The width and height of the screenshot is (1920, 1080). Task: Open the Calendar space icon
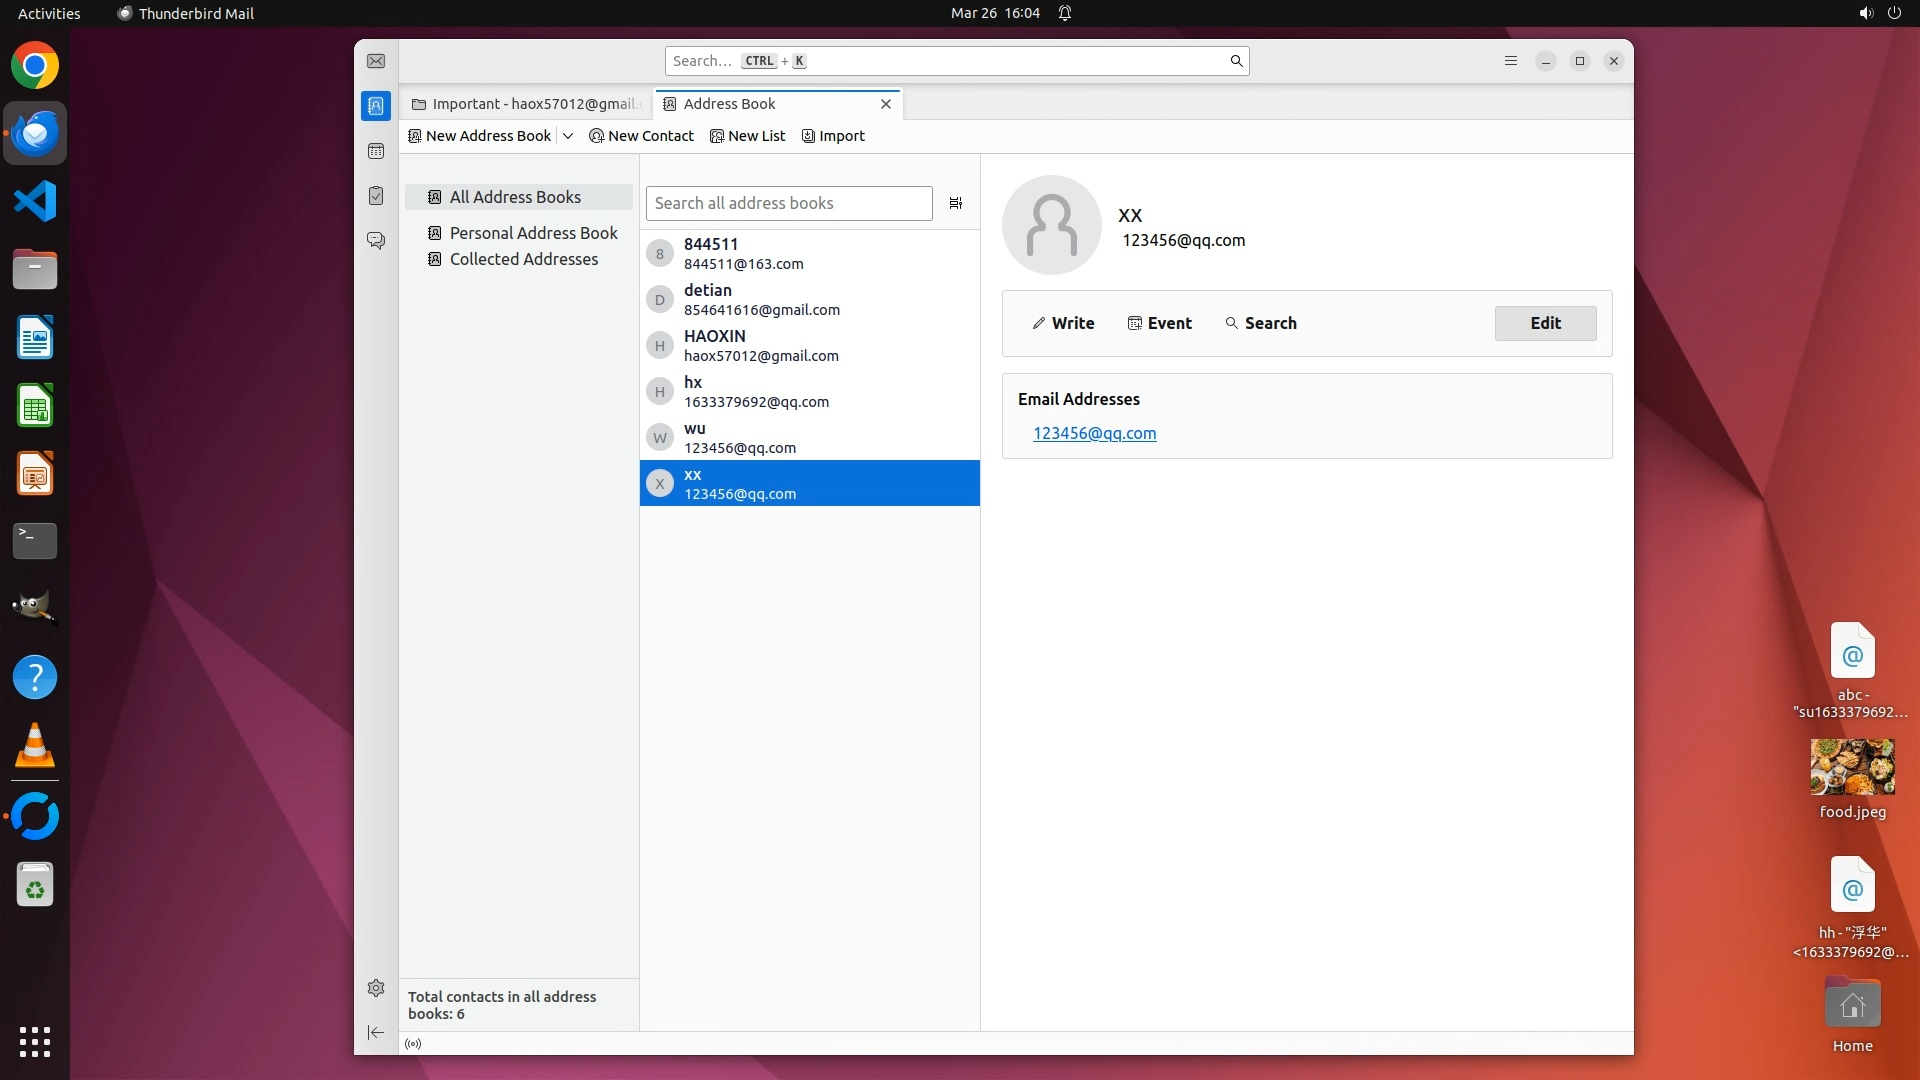(376, 151)
